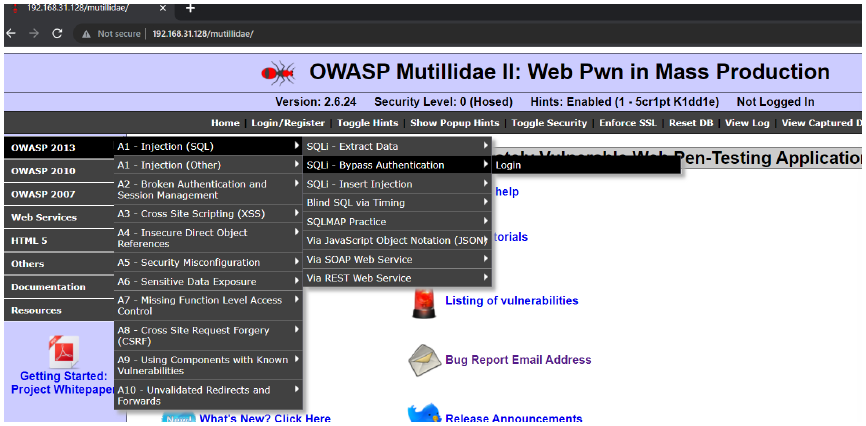Open What's New? Click Here link
This screenshot has height=426, width=866.
[265, 419]
